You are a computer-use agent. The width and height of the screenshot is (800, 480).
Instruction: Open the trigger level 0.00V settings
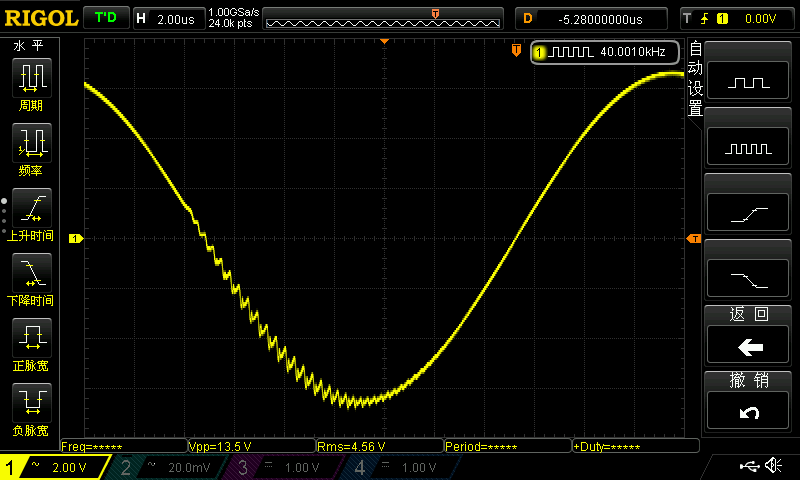(737, 19)
